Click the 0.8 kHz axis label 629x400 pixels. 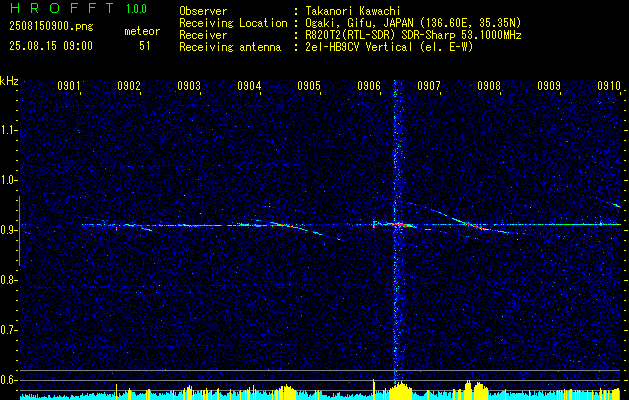coord(8,280)
